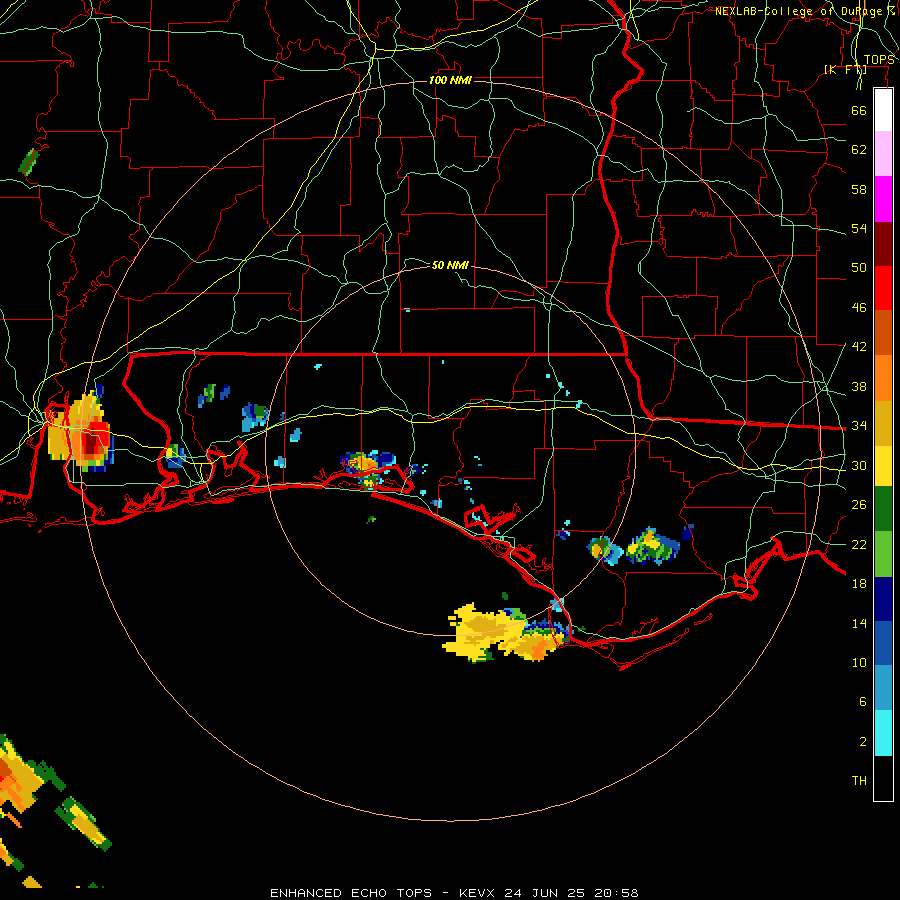Click the "50 NMI" range ring label

(x=450, y=265)
